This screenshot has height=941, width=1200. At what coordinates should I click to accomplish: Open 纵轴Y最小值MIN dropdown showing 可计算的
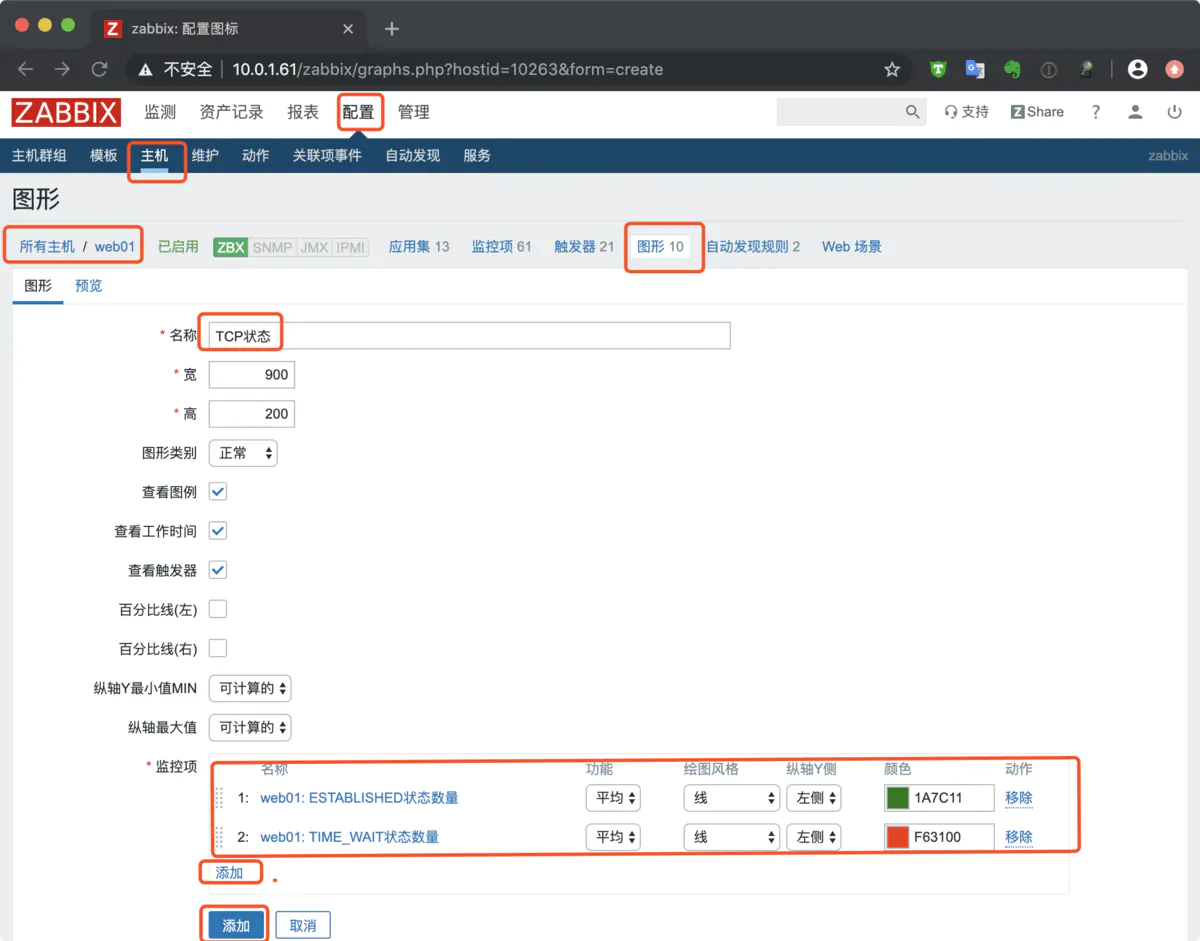click(250, 688)
